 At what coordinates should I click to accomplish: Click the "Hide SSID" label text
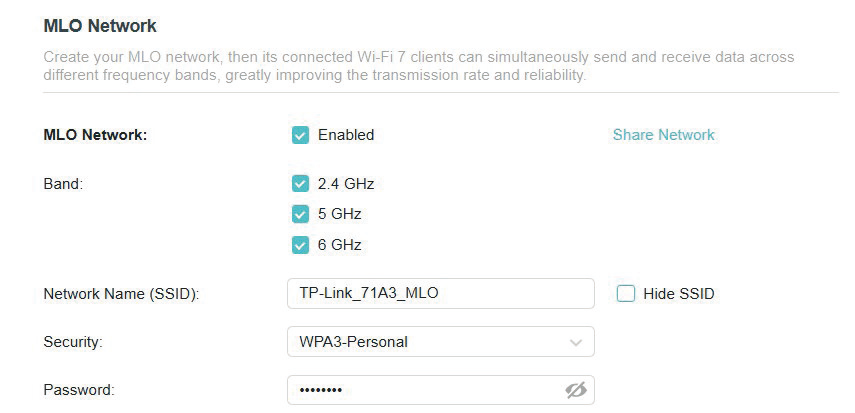coord(678,294)
